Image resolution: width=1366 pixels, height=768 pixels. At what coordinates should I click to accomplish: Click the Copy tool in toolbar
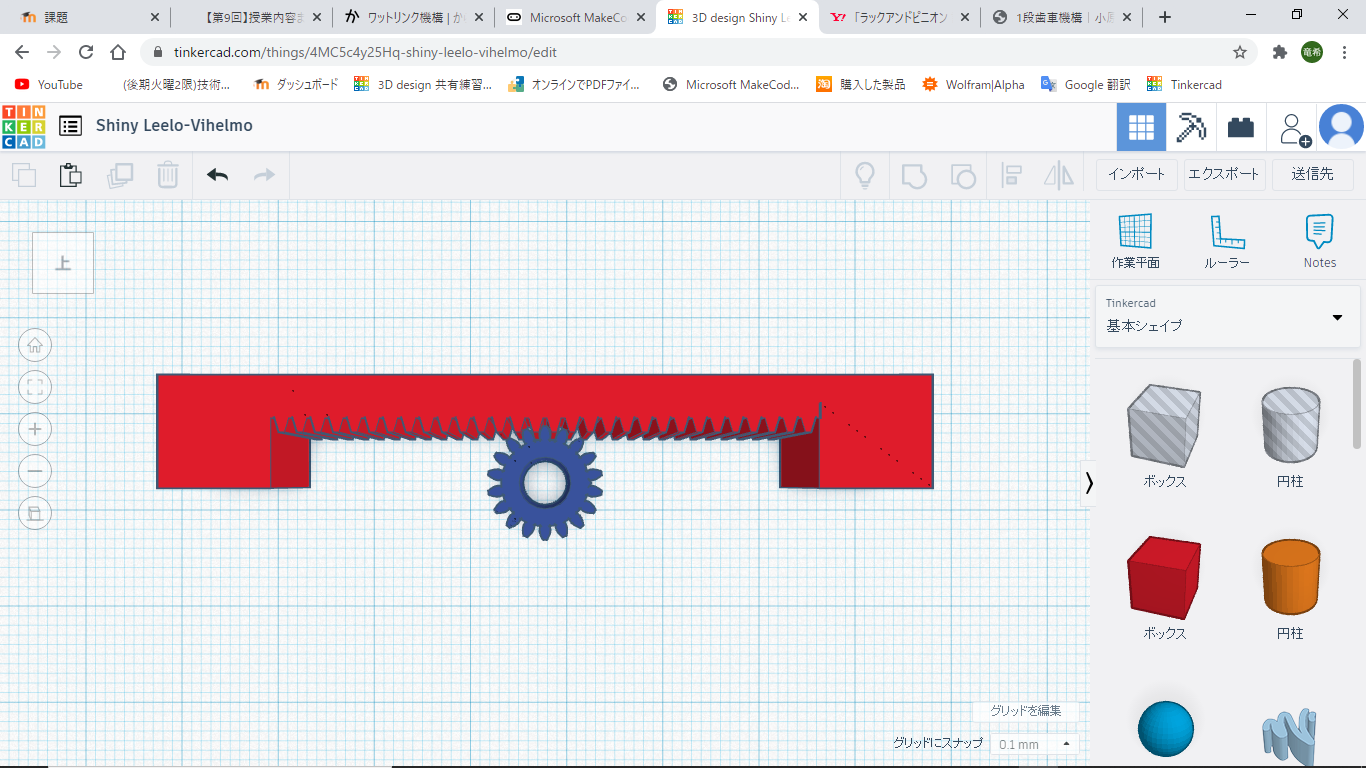coord(24,175)
